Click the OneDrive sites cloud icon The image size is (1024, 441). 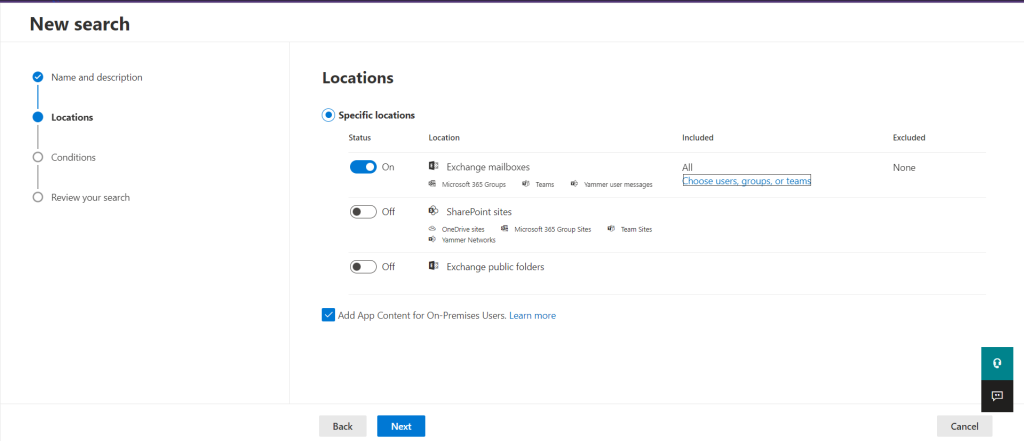pyautogui.click(x=432, y=229)
